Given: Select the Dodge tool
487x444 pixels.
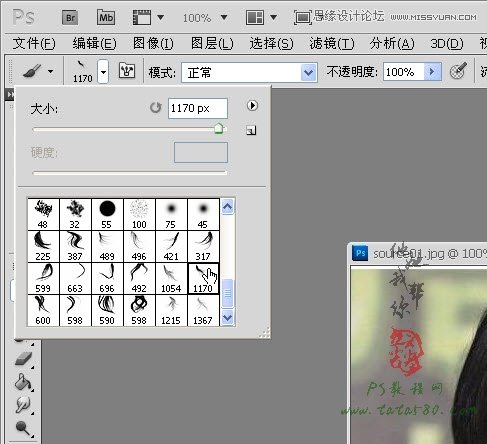Looking at the screenshot, I should click(x=23, y=428).
